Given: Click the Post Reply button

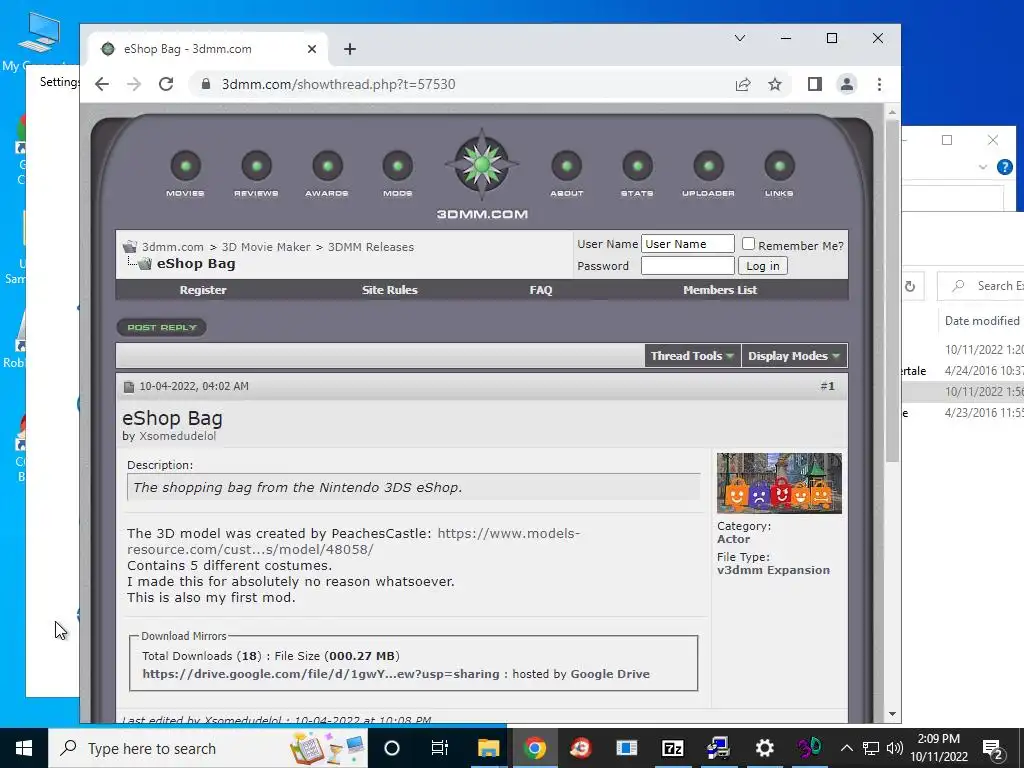Looking at the screenshot, I should click(x=161, y=327).
